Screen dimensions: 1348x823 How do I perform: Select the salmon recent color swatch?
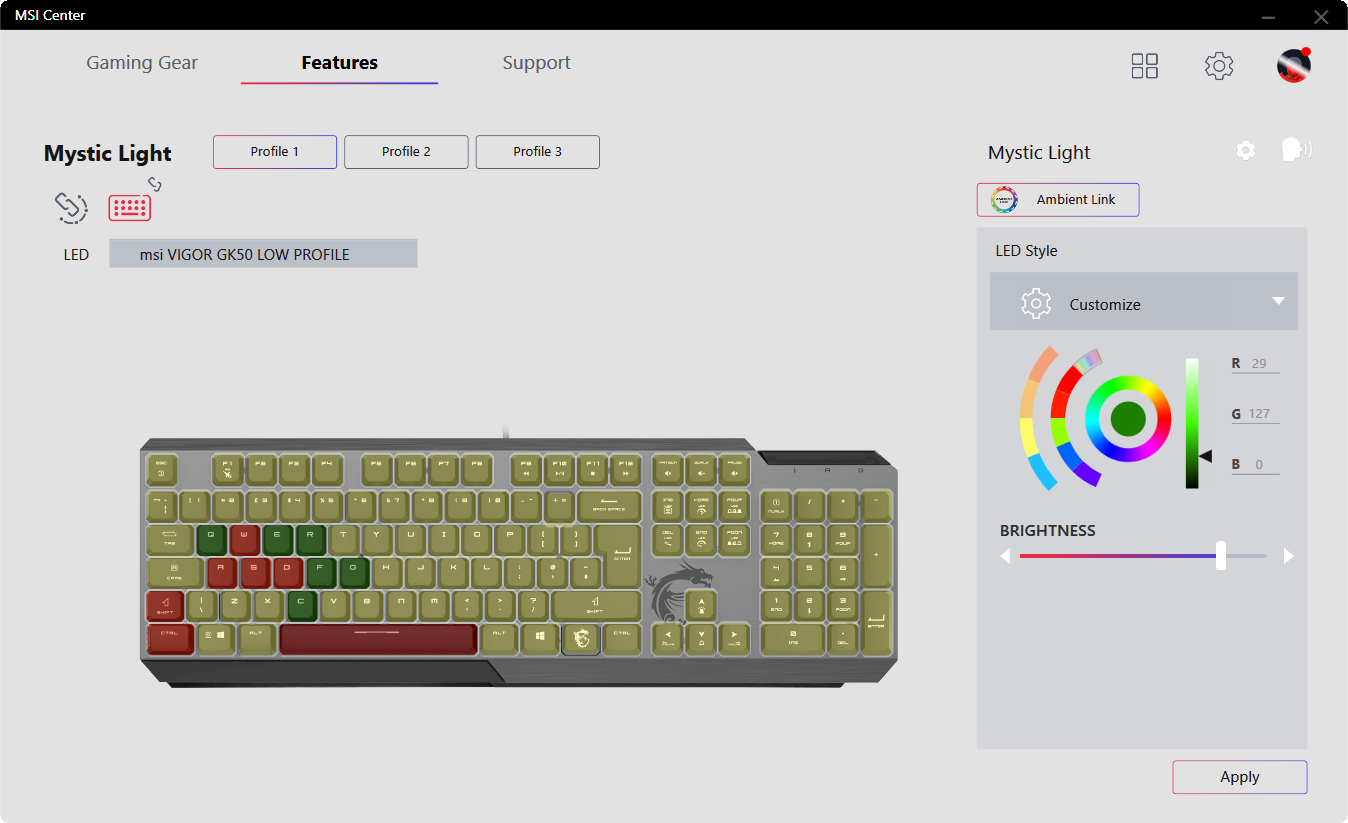pyautogui.click(x=1044, y=363)
